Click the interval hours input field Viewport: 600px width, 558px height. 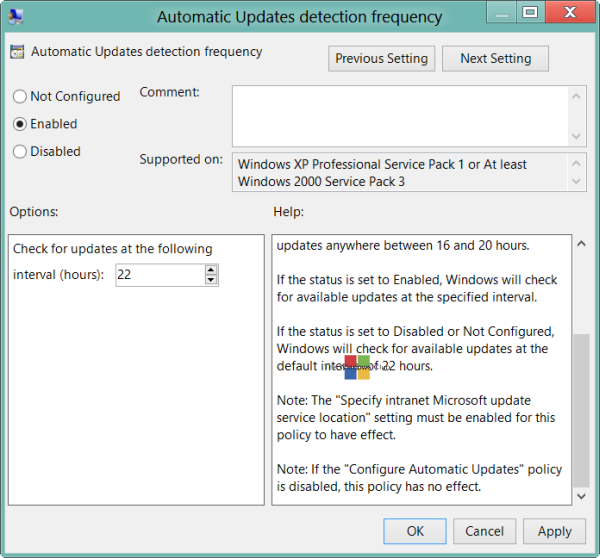(160, 275)
